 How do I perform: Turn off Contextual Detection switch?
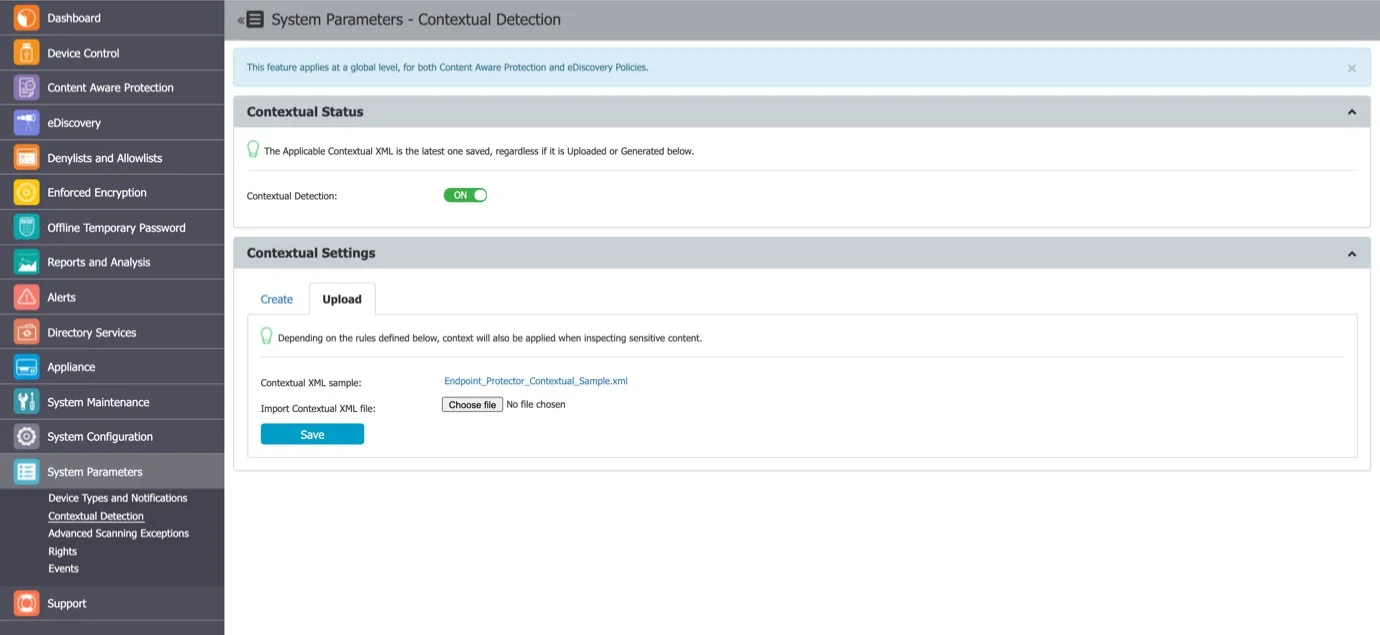click(x=465, y=195)
